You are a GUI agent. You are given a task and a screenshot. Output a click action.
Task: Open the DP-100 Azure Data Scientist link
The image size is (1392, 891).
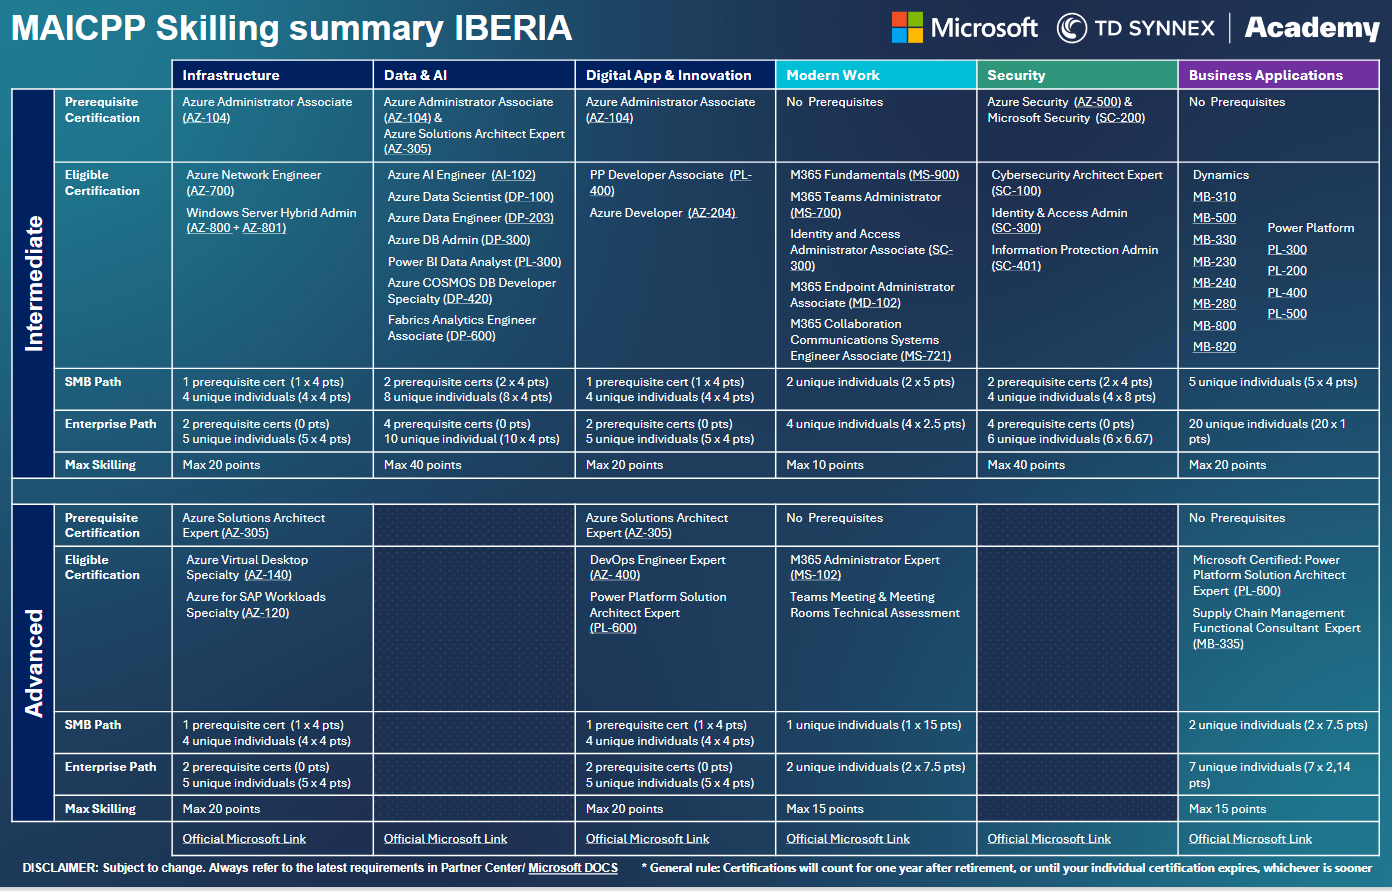[529, 197]
